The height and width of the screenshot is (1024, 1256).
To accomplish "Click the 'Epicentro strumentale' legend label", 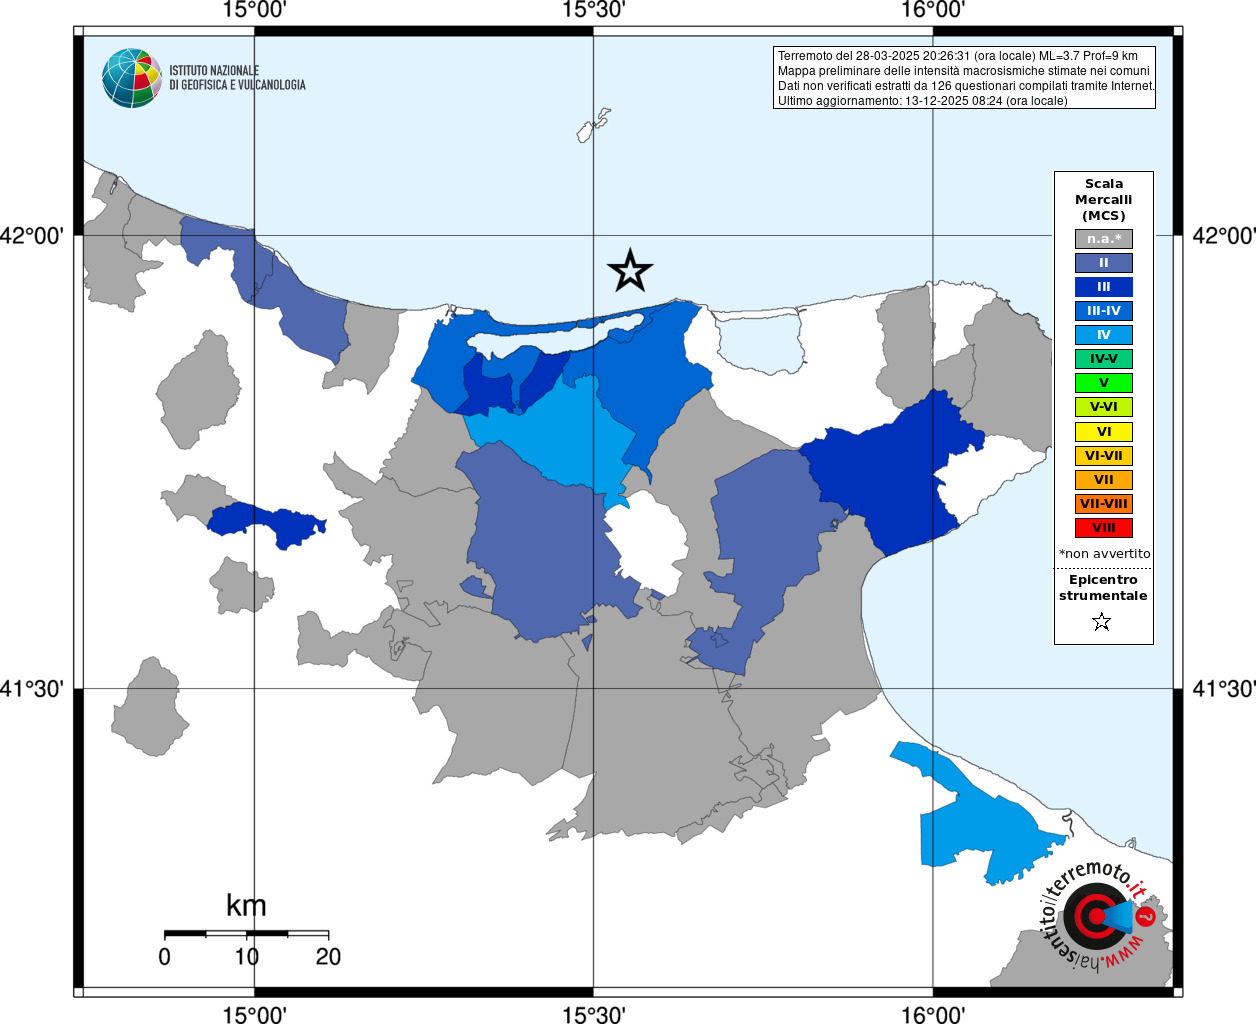I will [1103, 588].
